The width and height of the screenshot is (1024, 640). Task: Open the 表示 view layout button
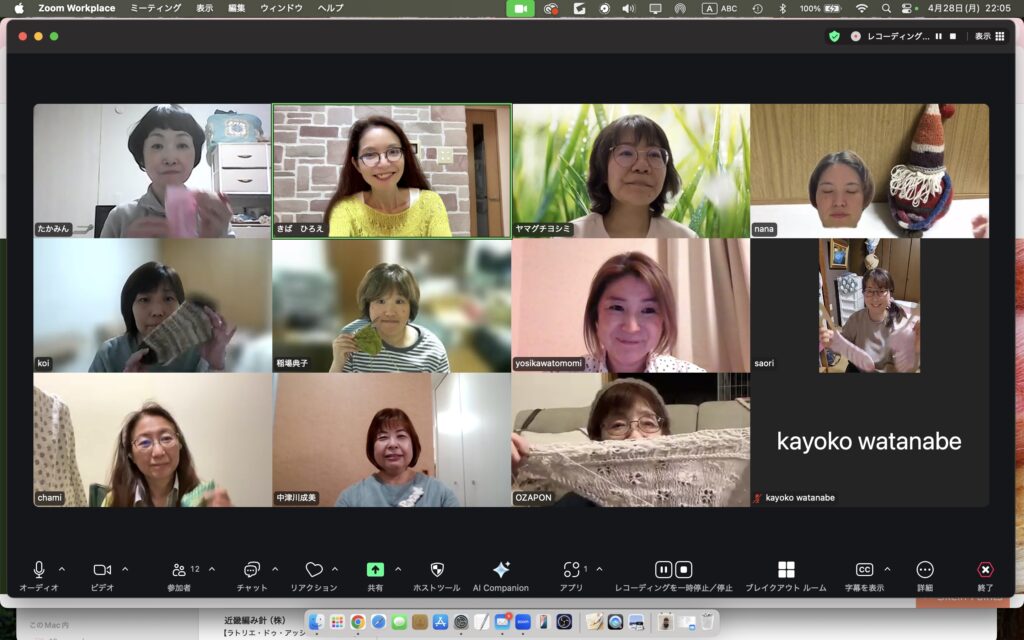click(989, 36)
